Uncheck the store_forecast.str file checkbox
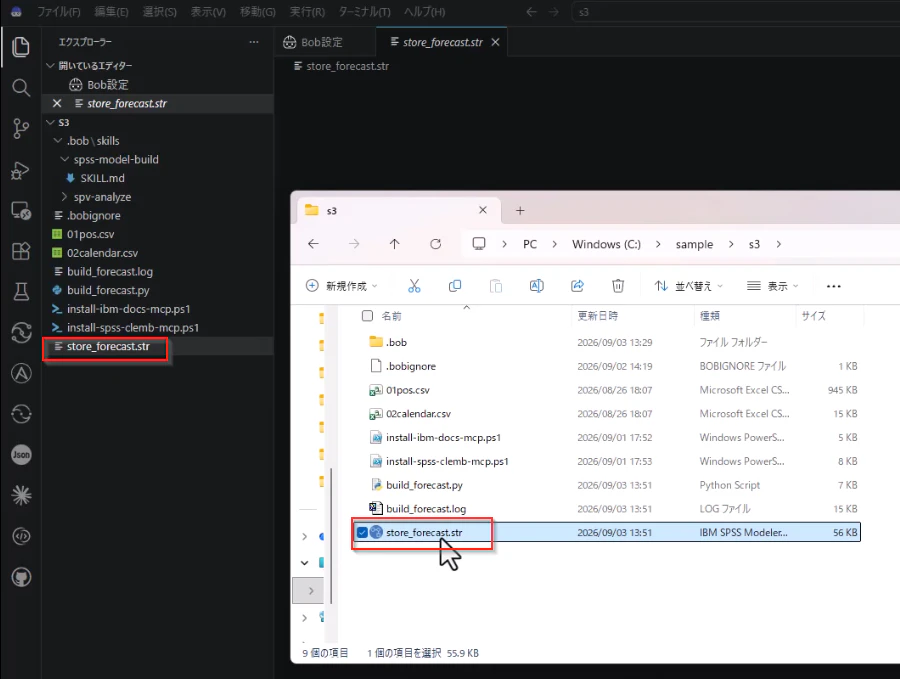 tap(362, 533)
